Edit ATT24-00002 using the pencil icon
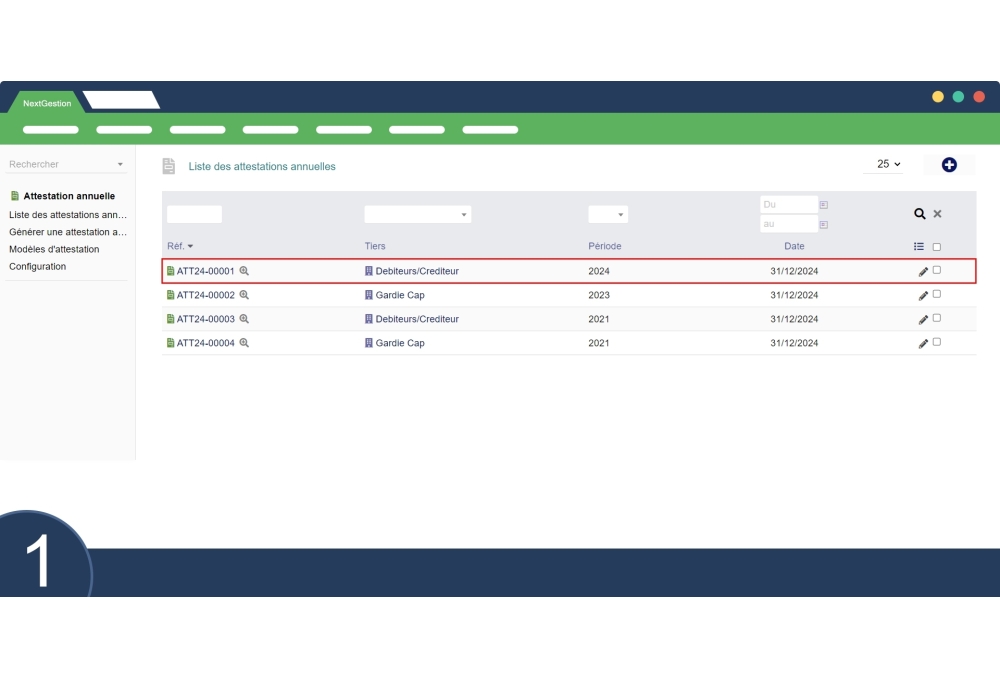The height and width of the screenshot is (679, 1000). click(923, 296)
